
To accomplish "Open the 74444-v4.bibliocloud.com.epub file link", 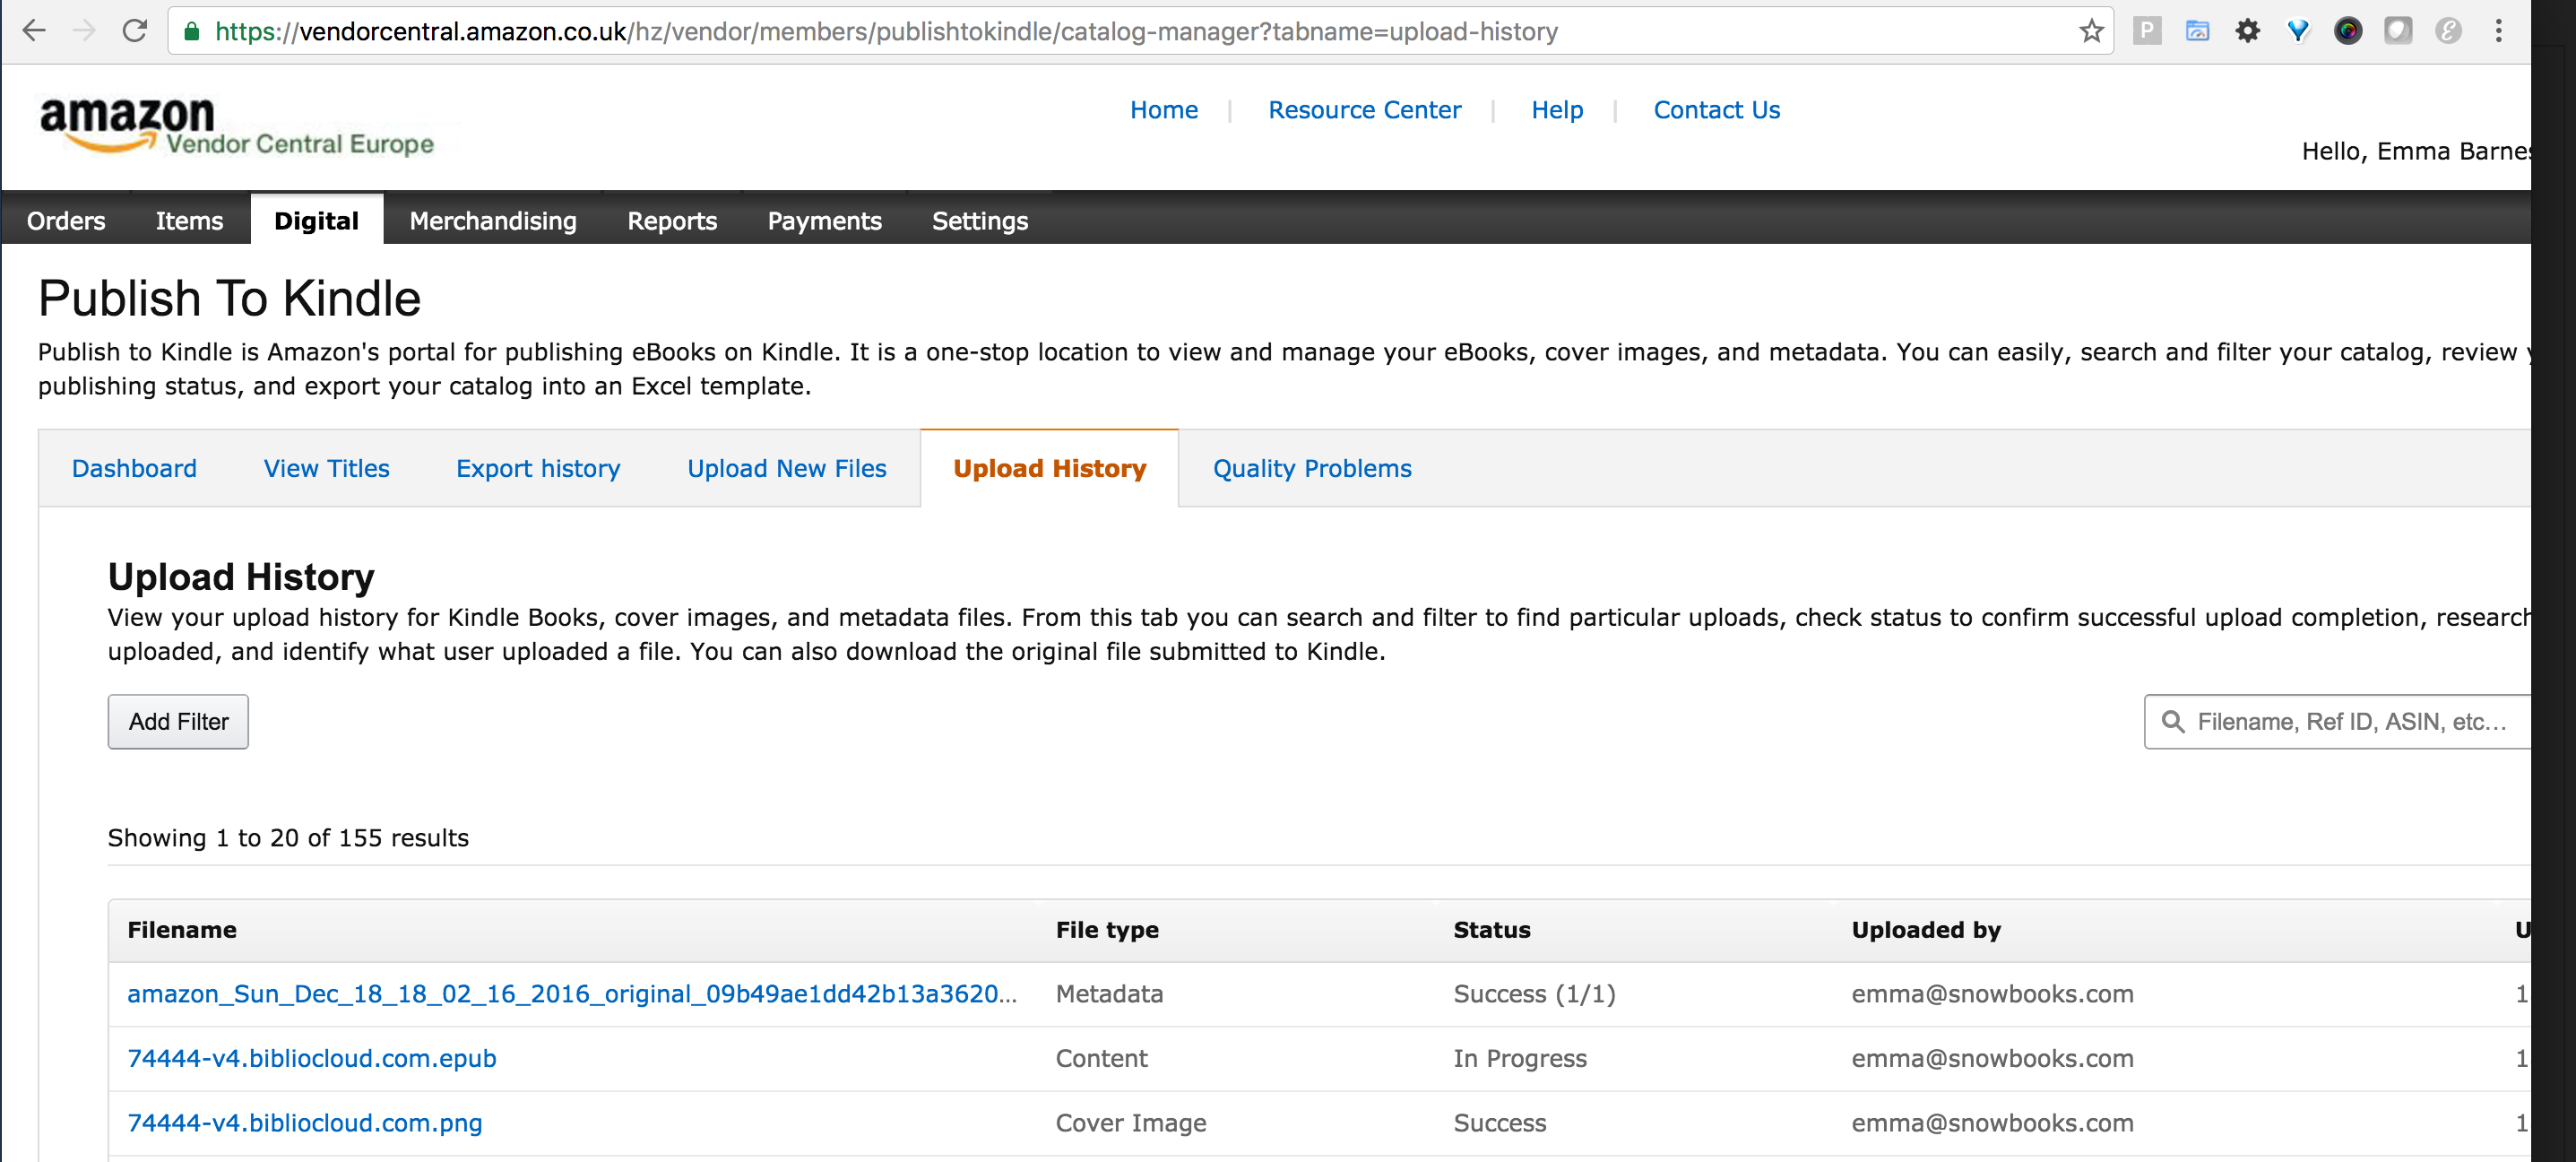I will pos(311,1058).
